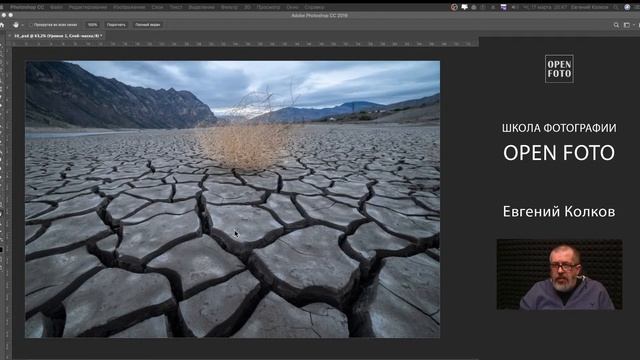Open the Текст menu

[x=176, y=7]
